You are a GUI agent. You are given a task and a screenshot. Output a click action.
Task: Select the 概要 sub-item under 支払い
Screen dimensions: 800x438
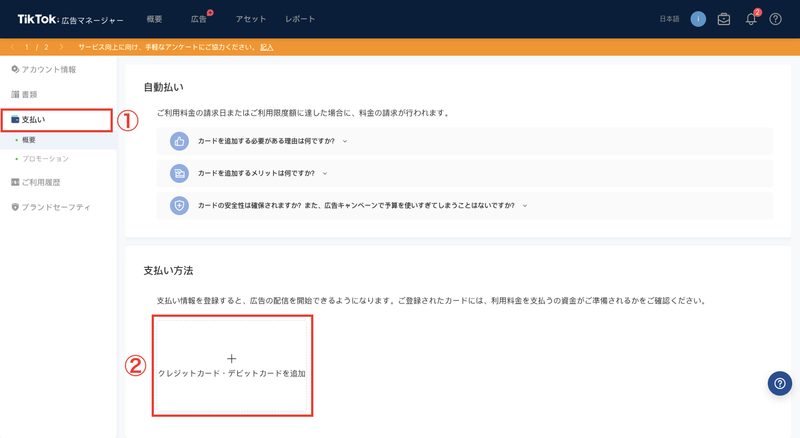click(x=58, y=140)
